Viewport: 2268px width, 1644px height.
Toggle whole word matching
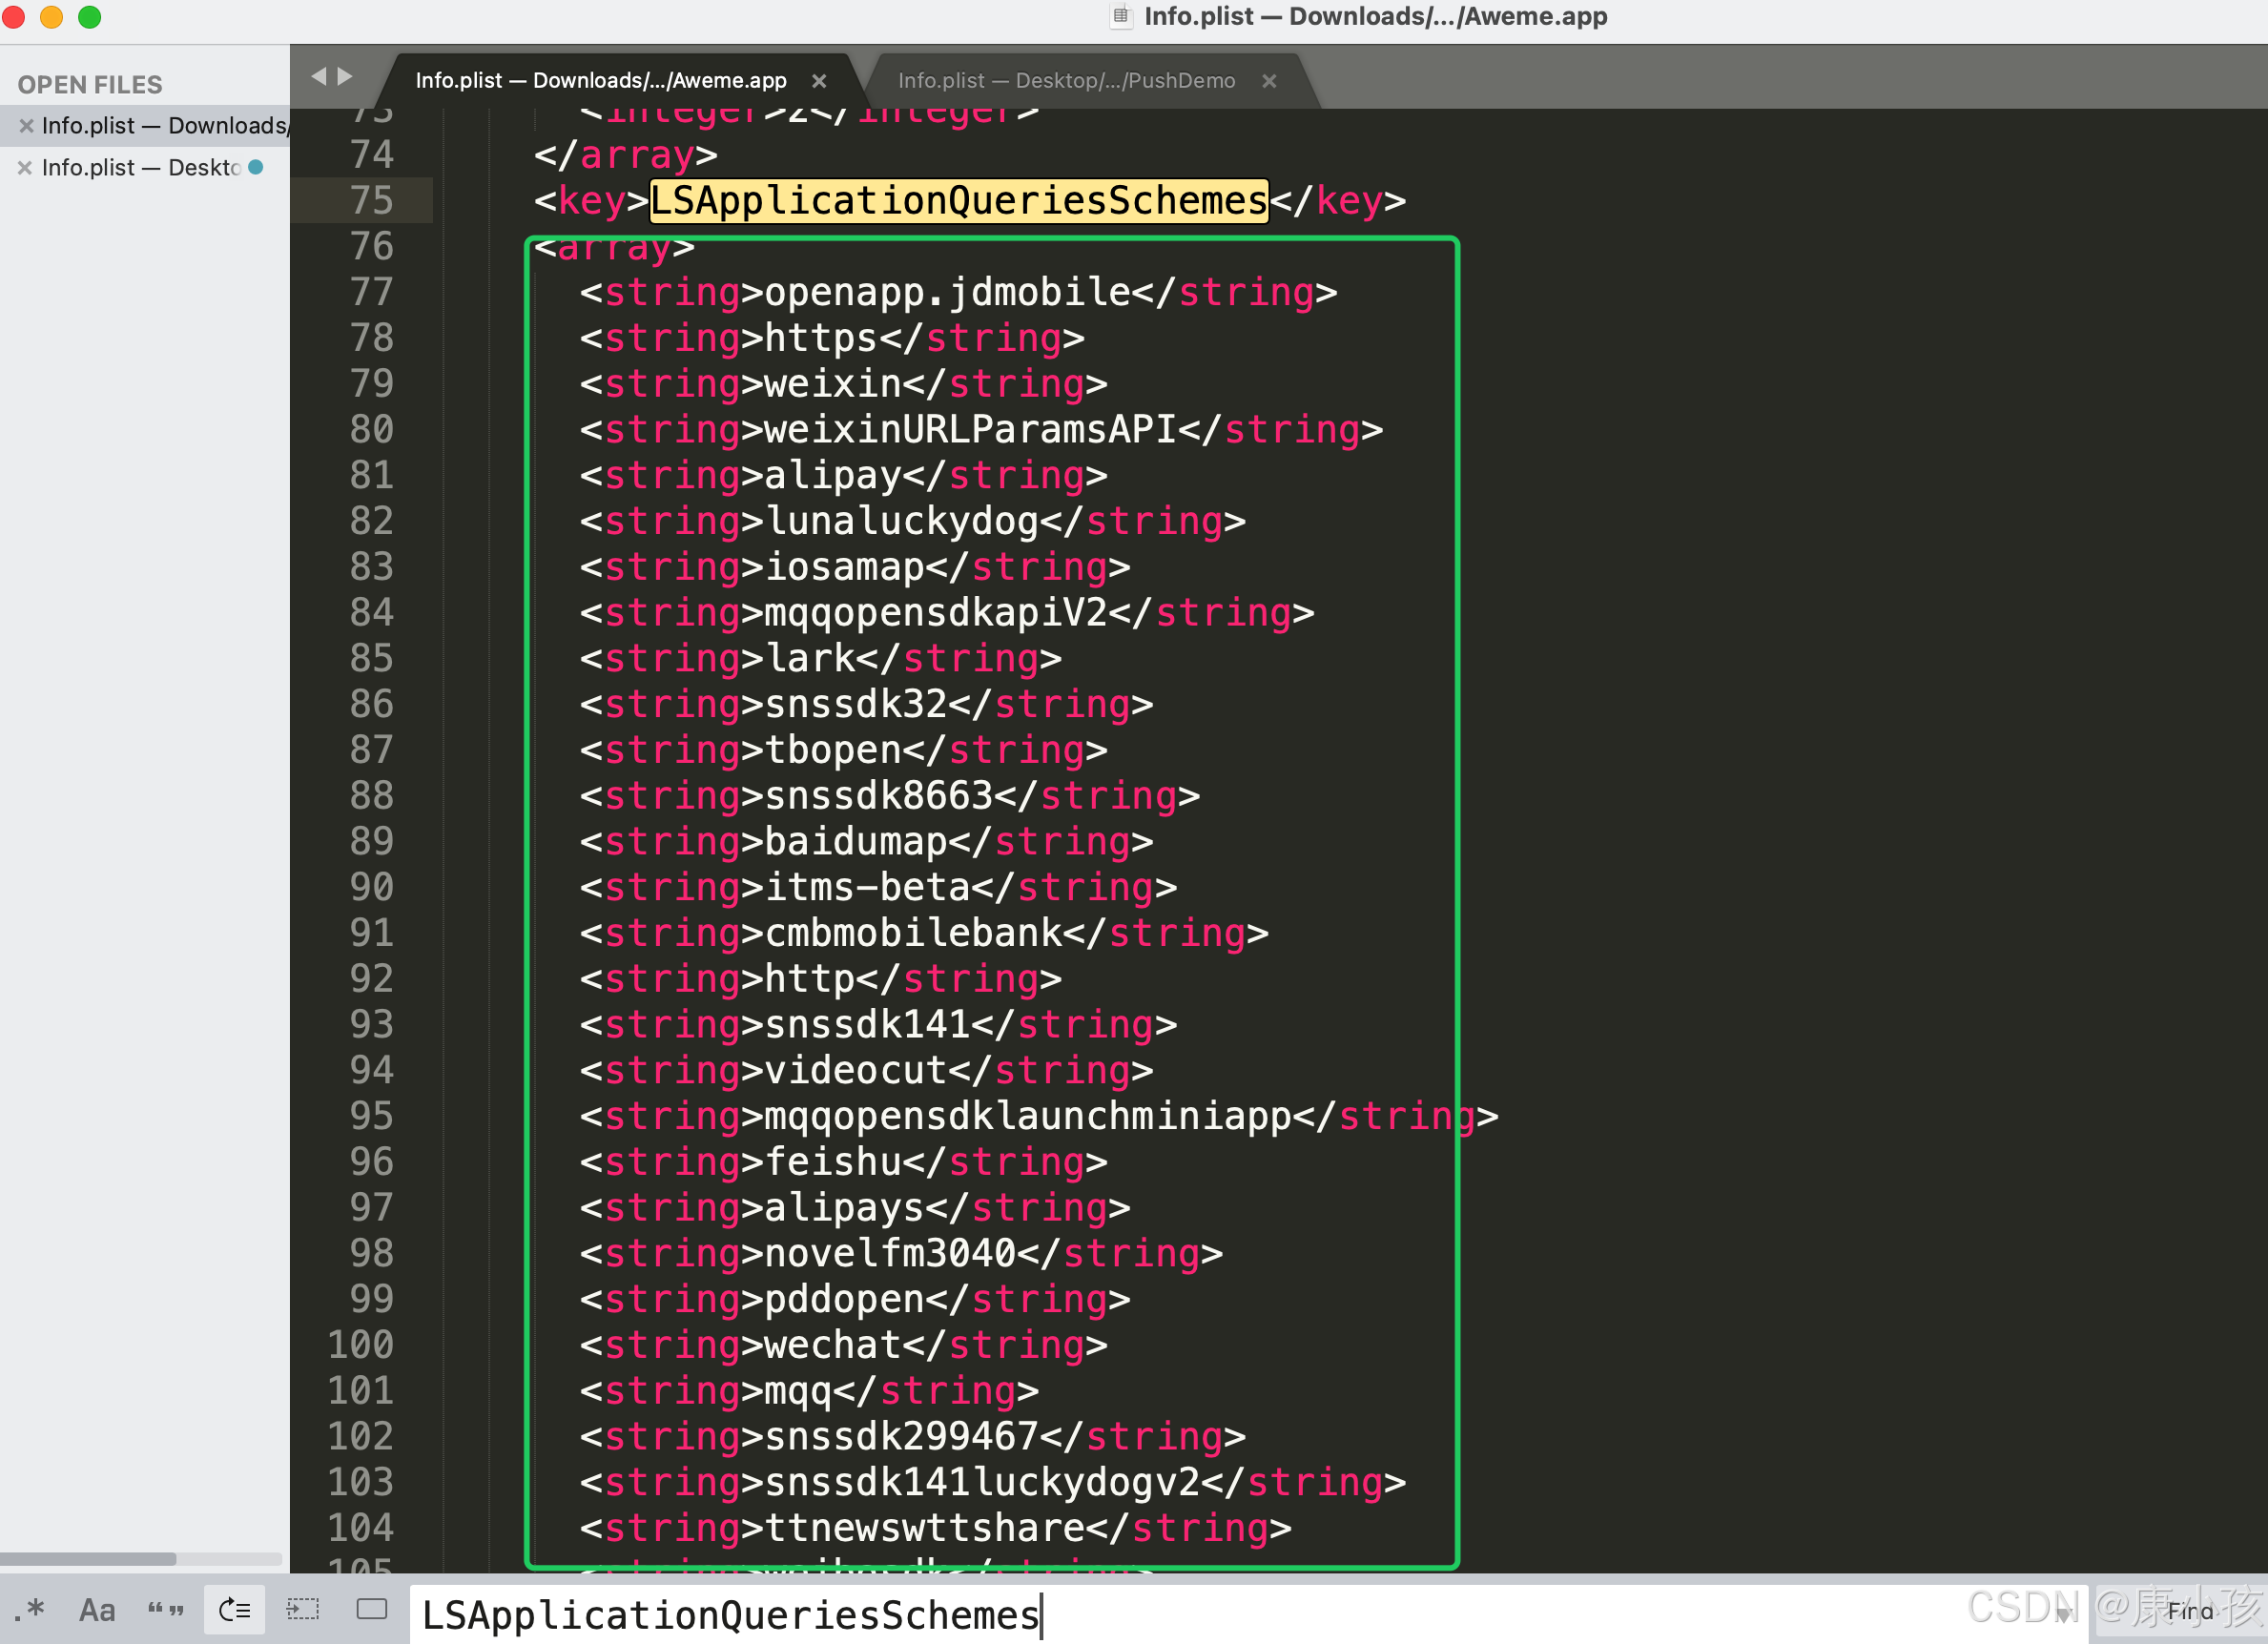coord(165,1609)
